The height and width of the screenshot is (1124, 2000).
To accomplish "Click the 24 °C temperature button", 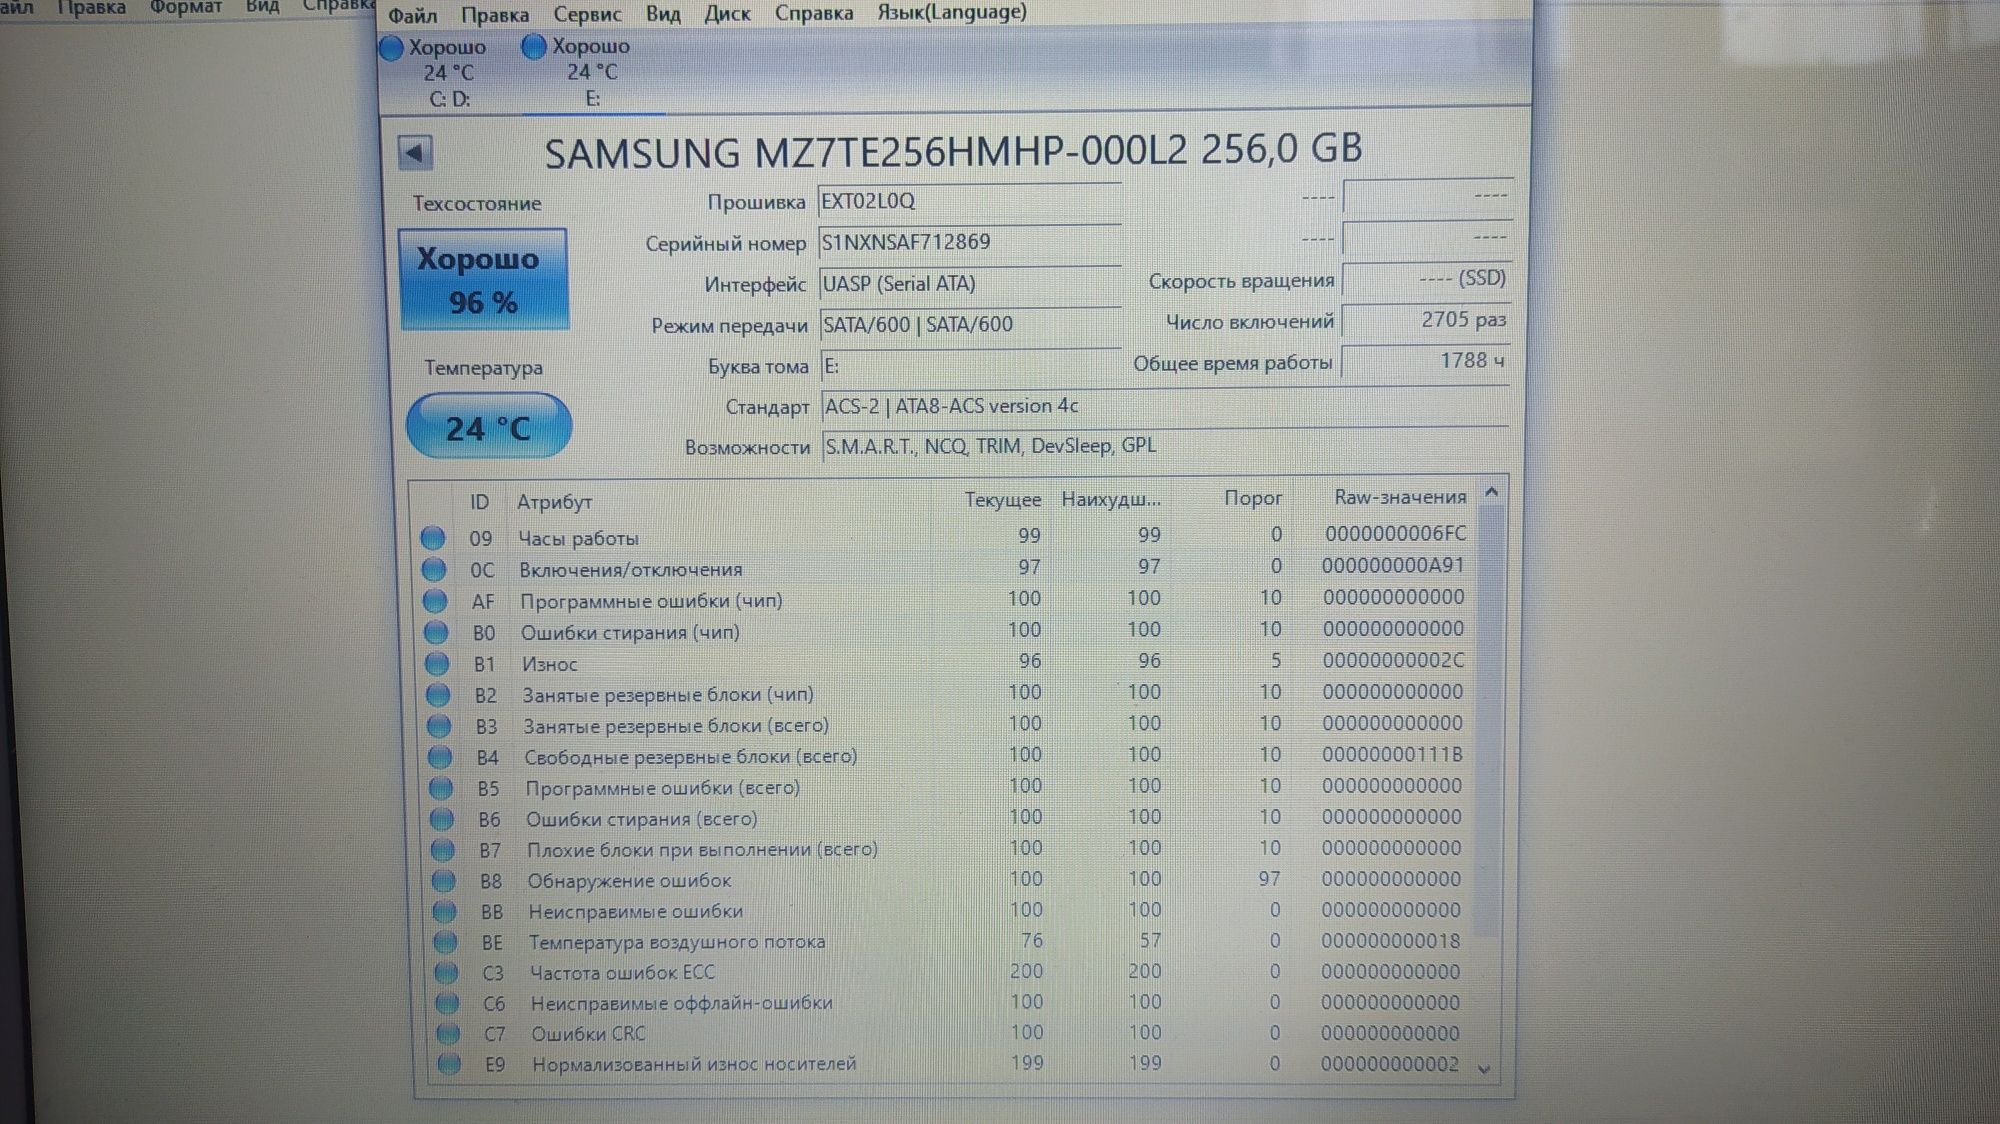I will [488, 427].
